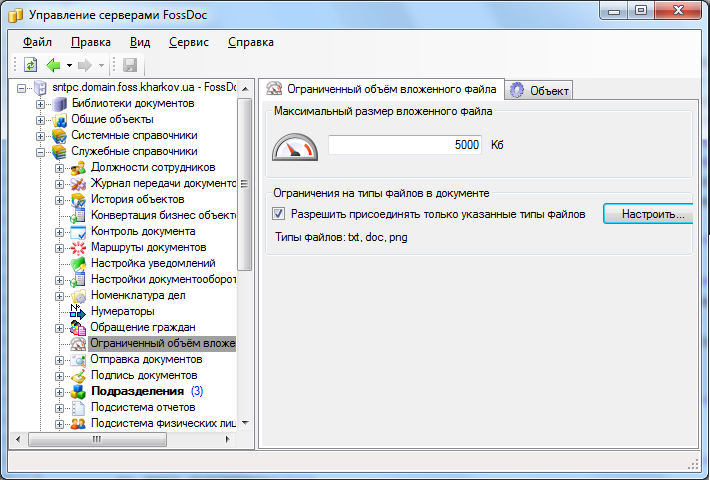Select Нумераторы tree item label
Image resolution: width=710 pixels, height=480 pixels.
pyautogui.click(x=123, y=312)
